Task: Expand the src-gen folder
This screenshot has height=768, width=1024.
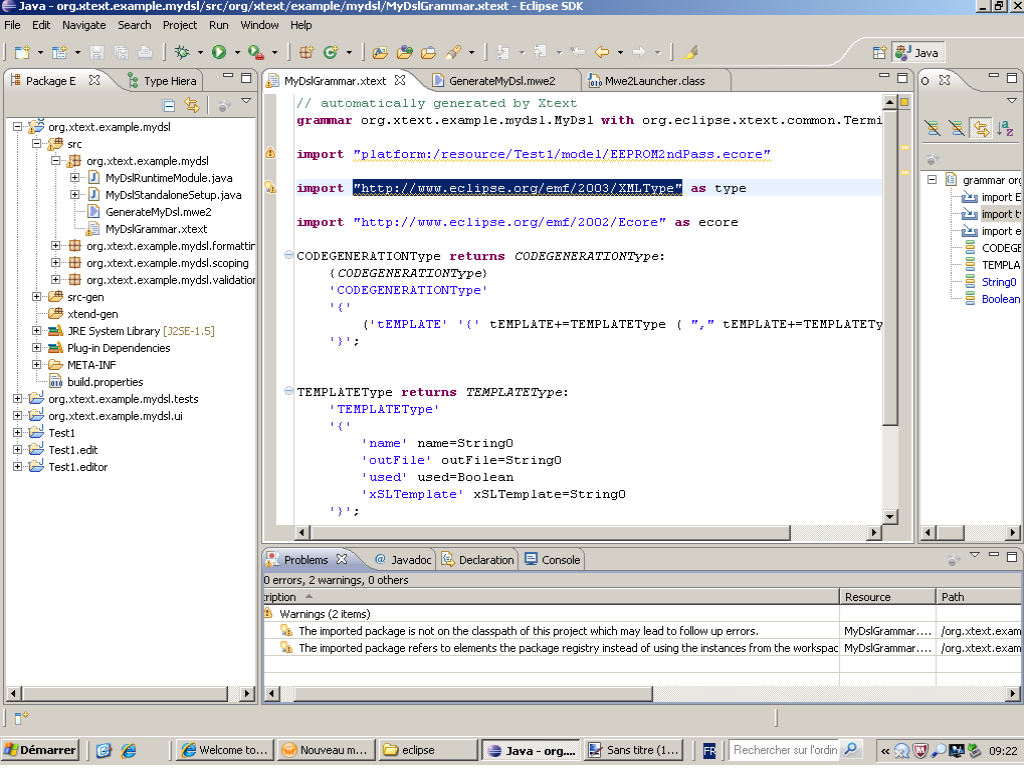Action: coord(37,296)
